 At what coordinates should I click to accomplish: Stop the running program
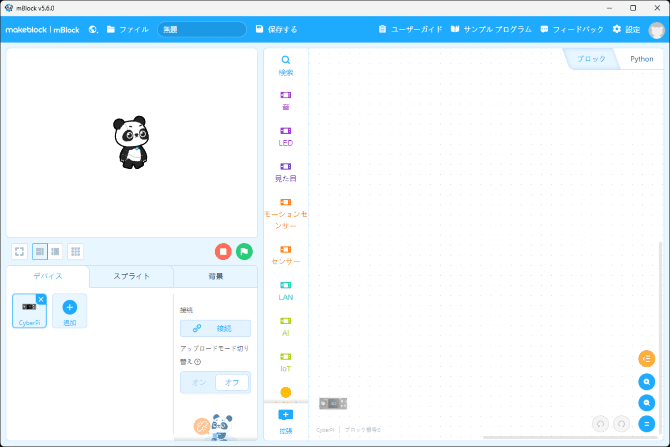pyautogui.click(x=223, y=251)
